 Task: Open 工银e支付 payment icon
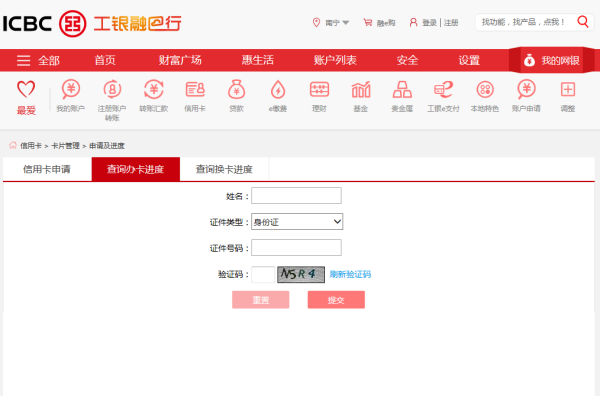(x=443, y=90)
